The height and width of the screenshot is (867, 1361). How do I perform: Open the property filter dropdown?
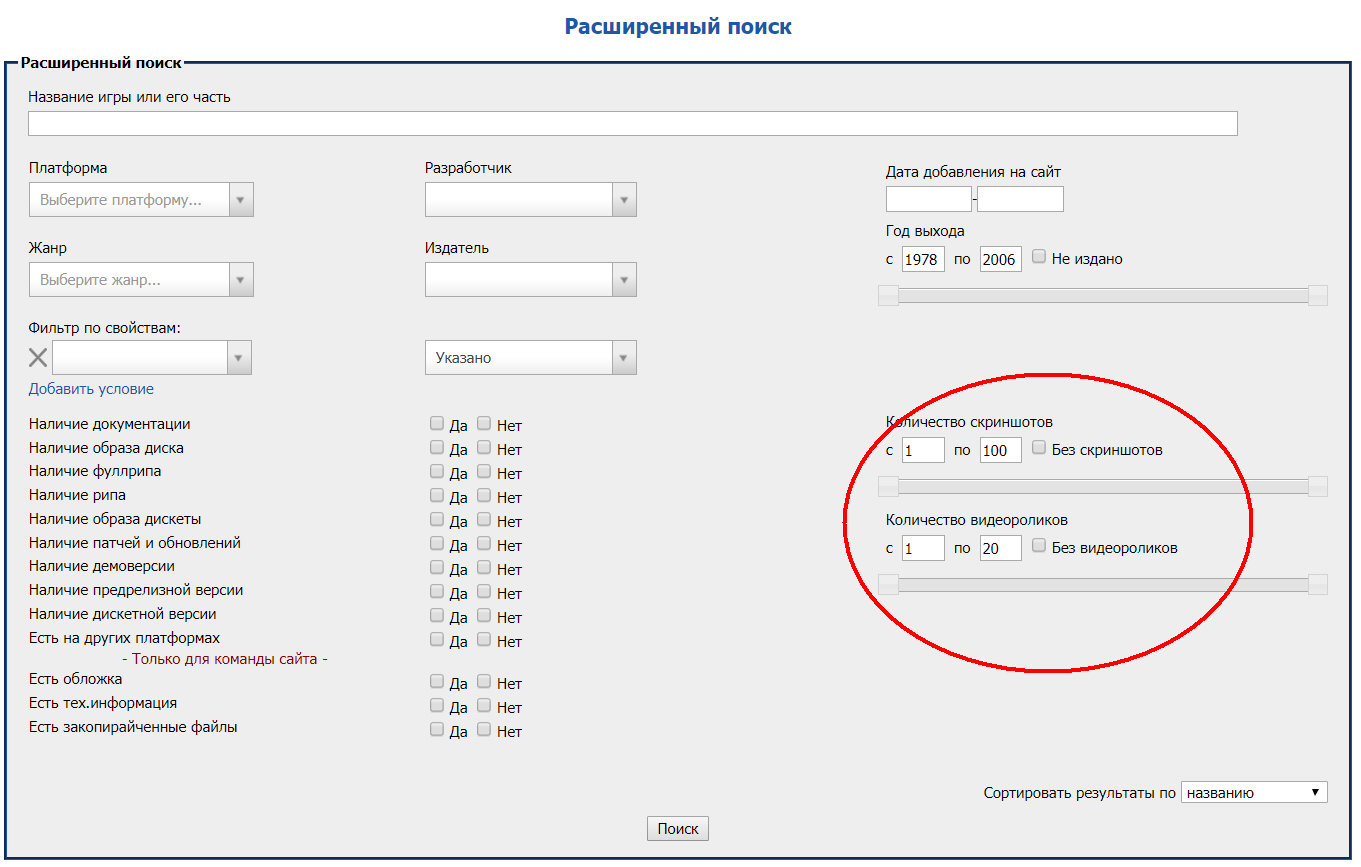(x=152, y=358)
